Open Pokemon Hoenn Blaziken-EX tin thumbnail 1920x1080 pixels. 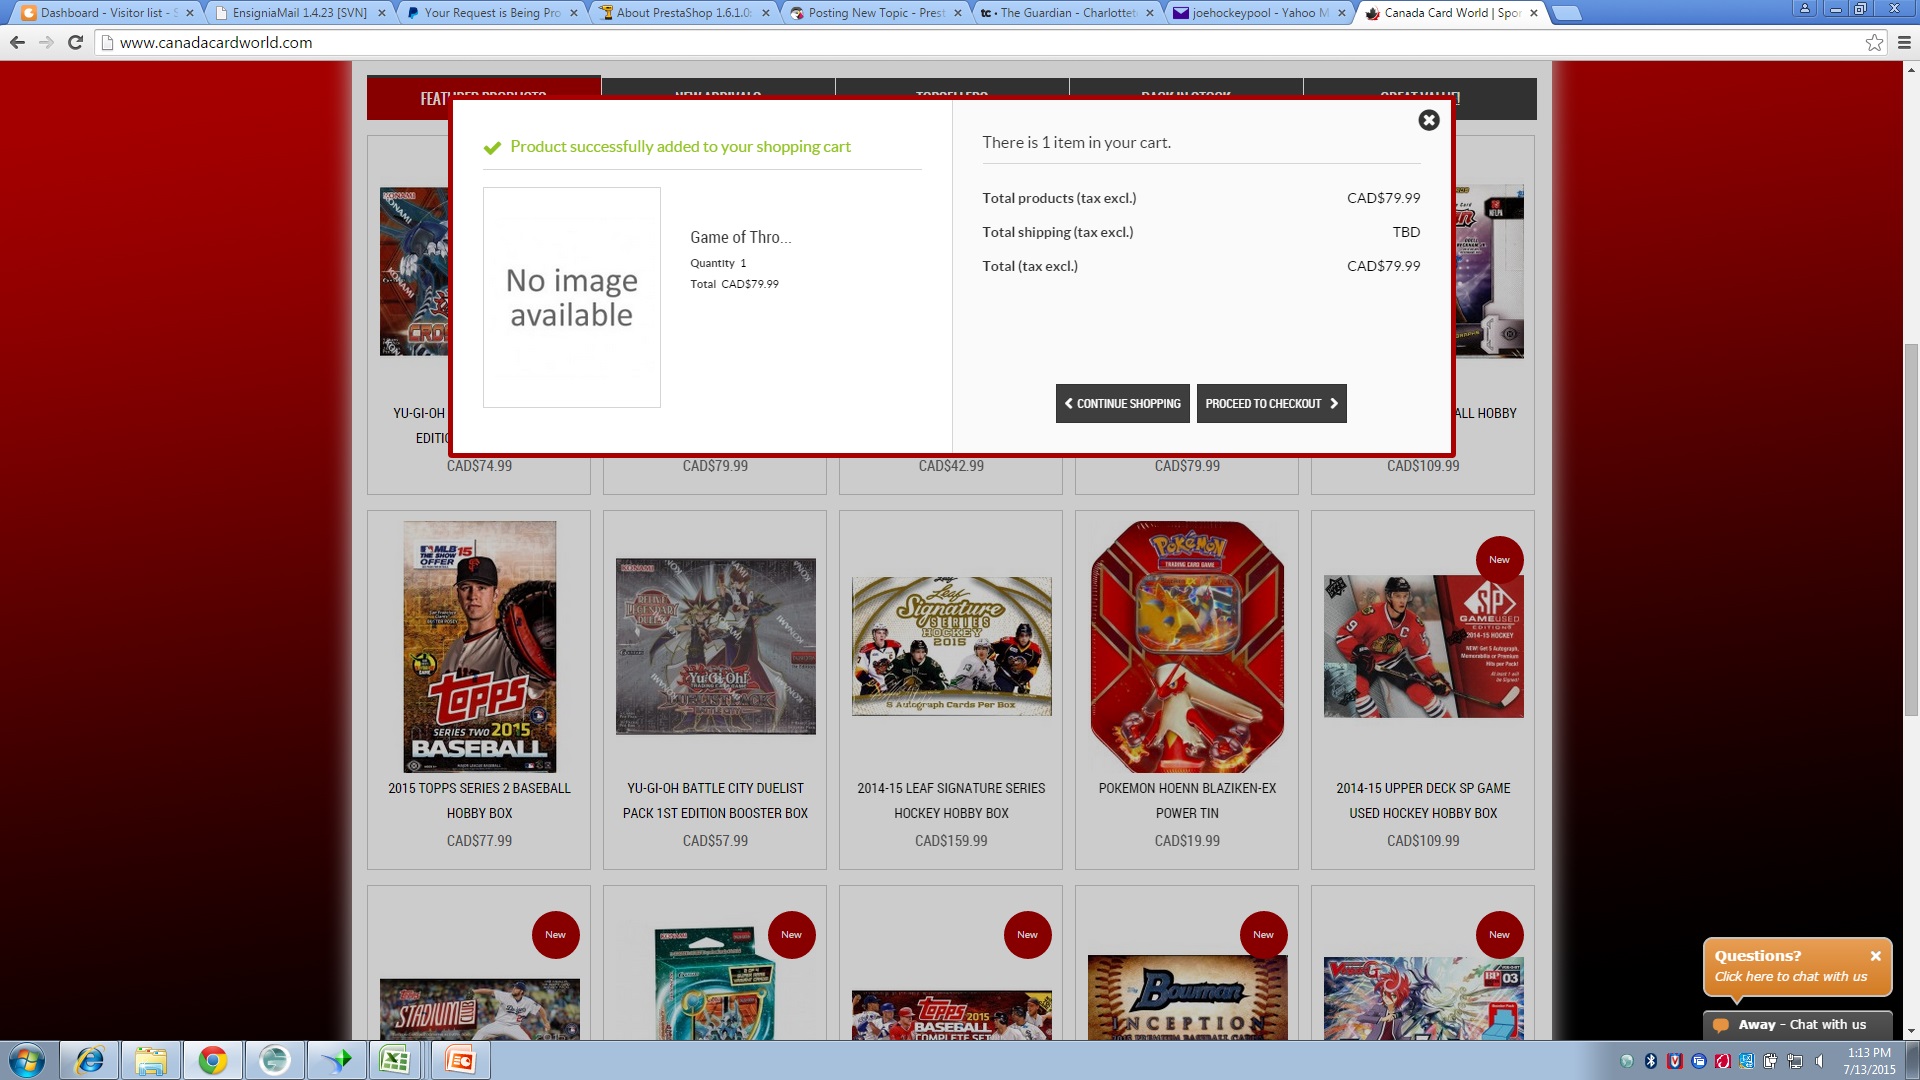tap(1187, 646)
